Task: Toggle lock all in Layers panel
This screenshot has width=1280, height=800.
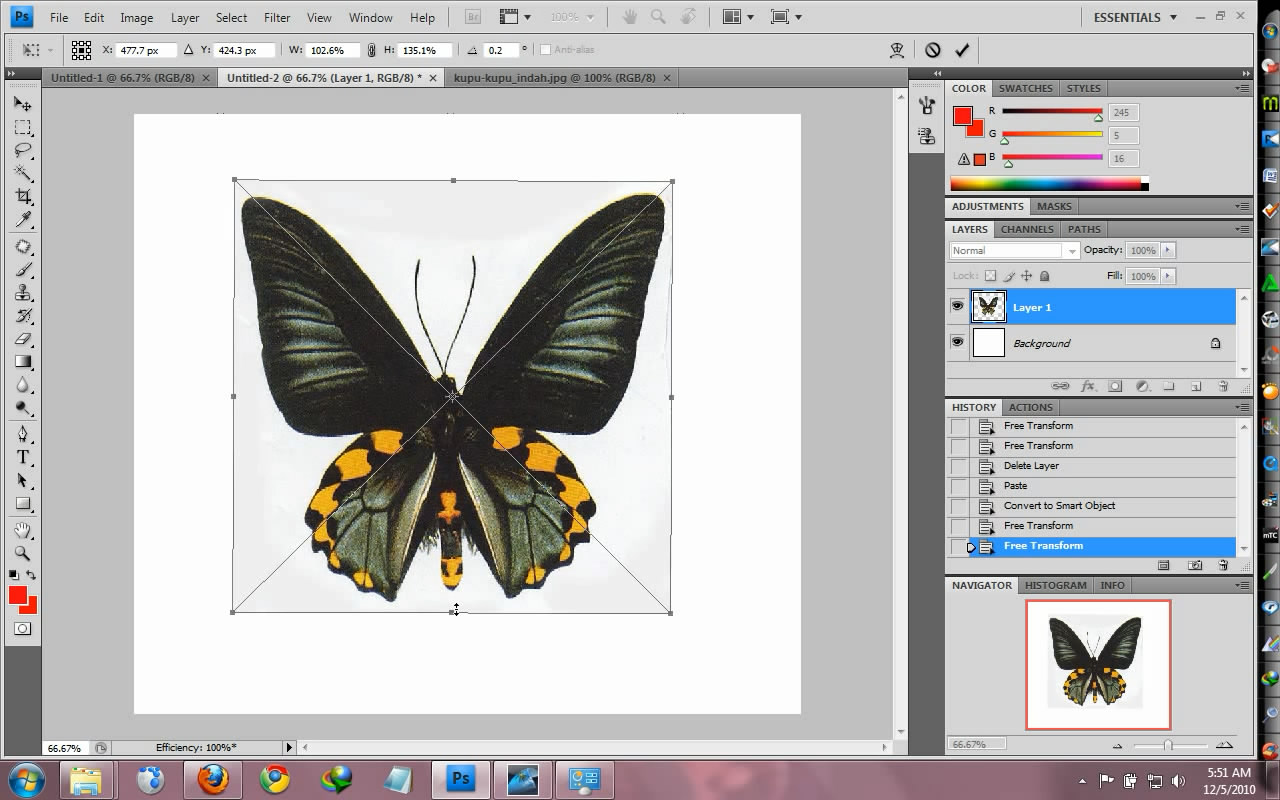Action: pos(1045,276)
